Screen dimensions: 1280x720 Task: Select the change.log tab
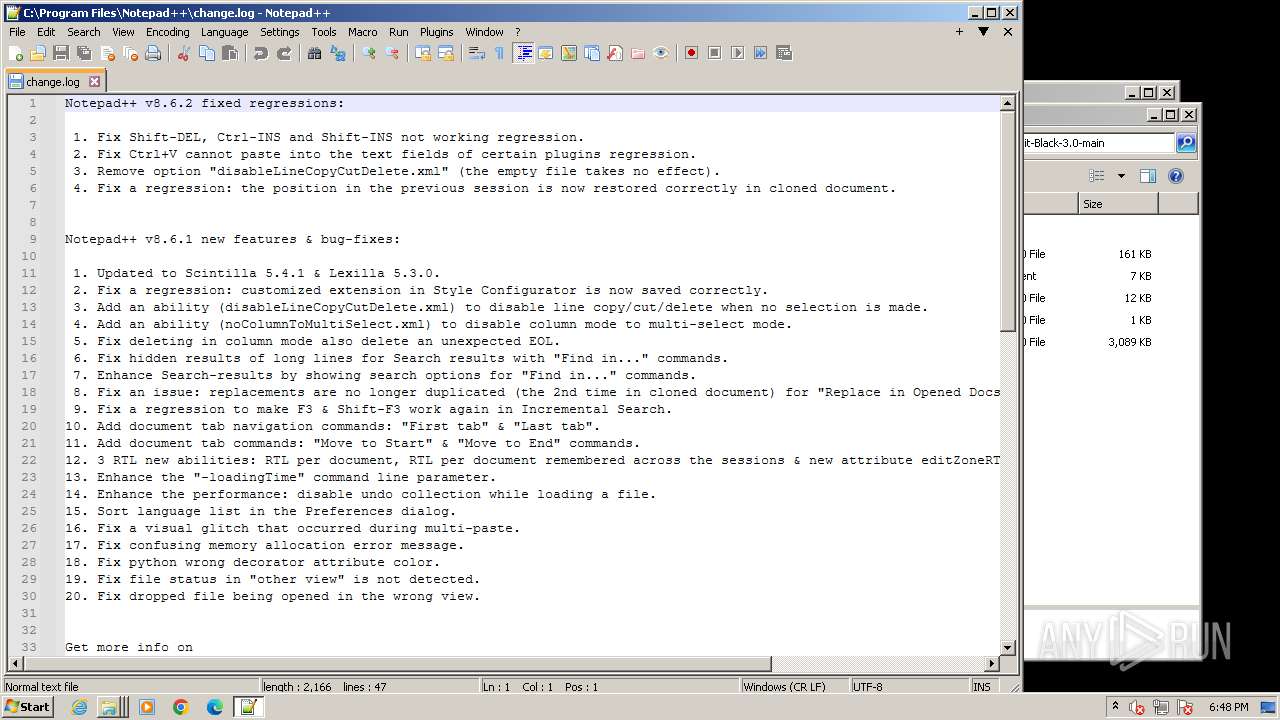point(54,82)
